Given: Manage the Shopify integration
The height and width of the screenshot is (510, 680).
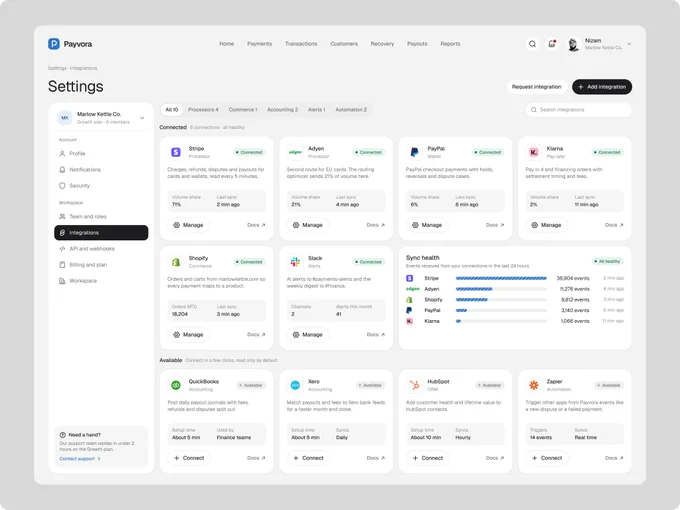Looking at the screenshot, I should click(188, 335).
